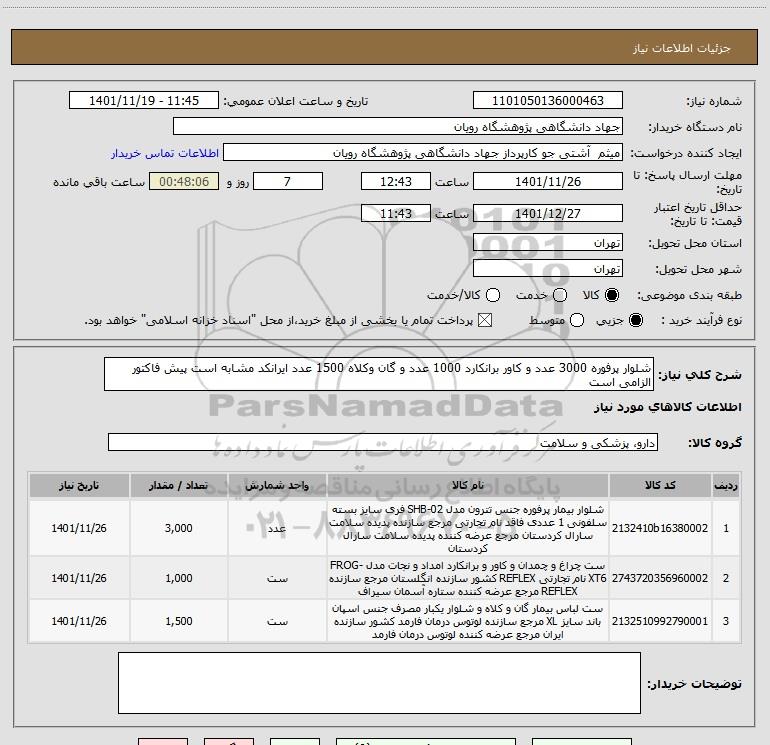
Task: Click the countdown timer 00:48:06
Action: [184, 181]
